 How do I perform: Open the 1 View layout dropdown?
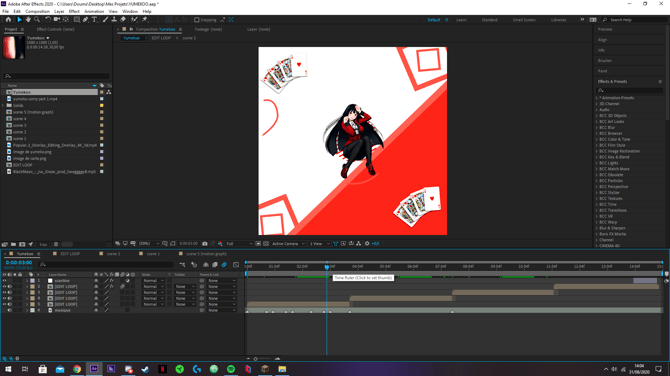point(320,244)
